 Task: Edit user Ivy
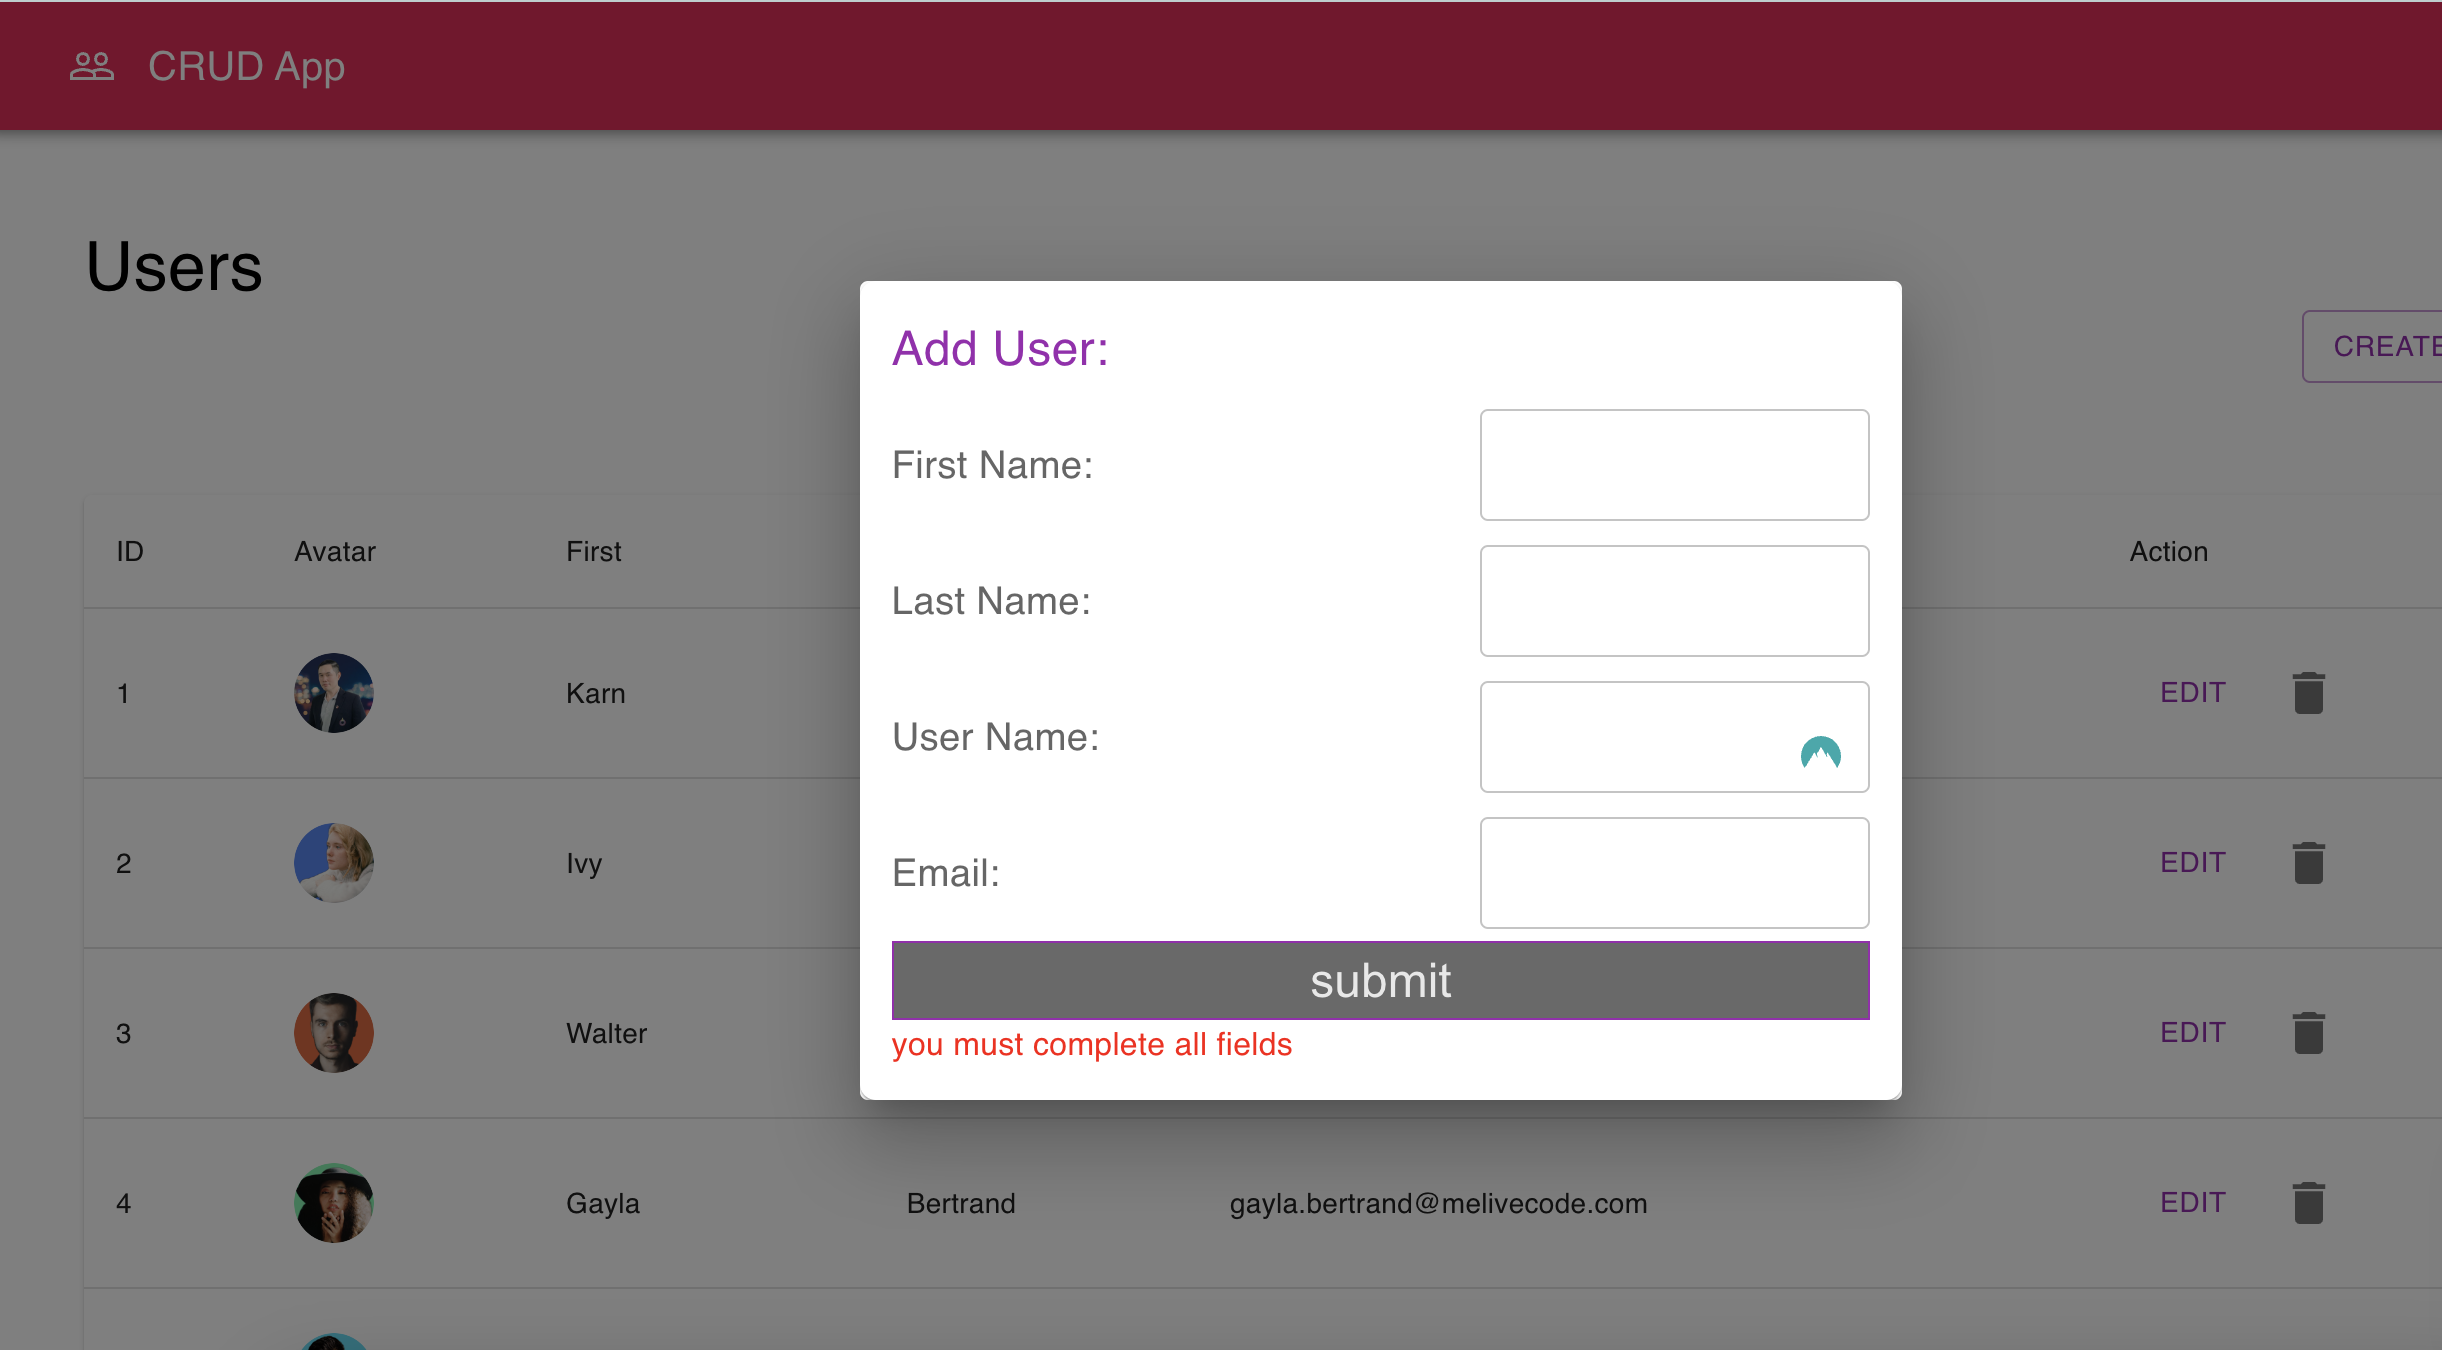(2192, 863)
